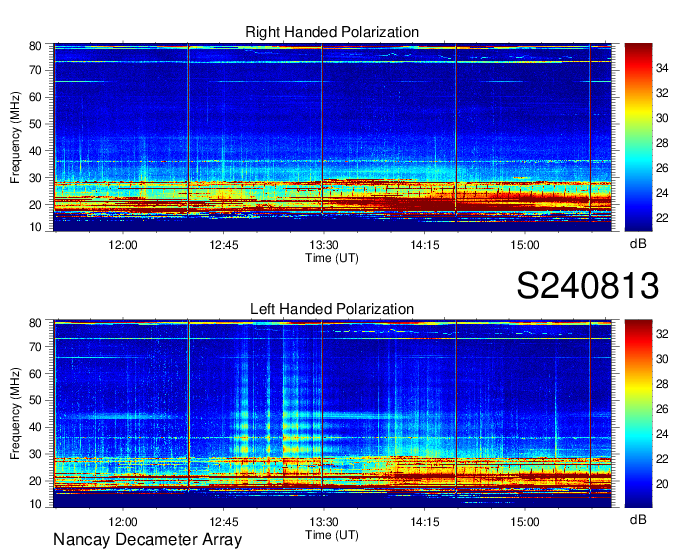This screenshot has width=680, height=552.
Task: Click the 50 MHz tick on upper frequency axis
Action: (35, 124)
